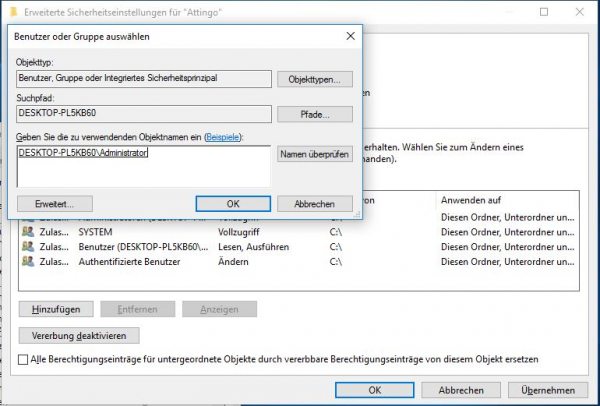Click Vererbung deaktivieren
This screenshot has width=600, height=406.
(x=79, y=336)
